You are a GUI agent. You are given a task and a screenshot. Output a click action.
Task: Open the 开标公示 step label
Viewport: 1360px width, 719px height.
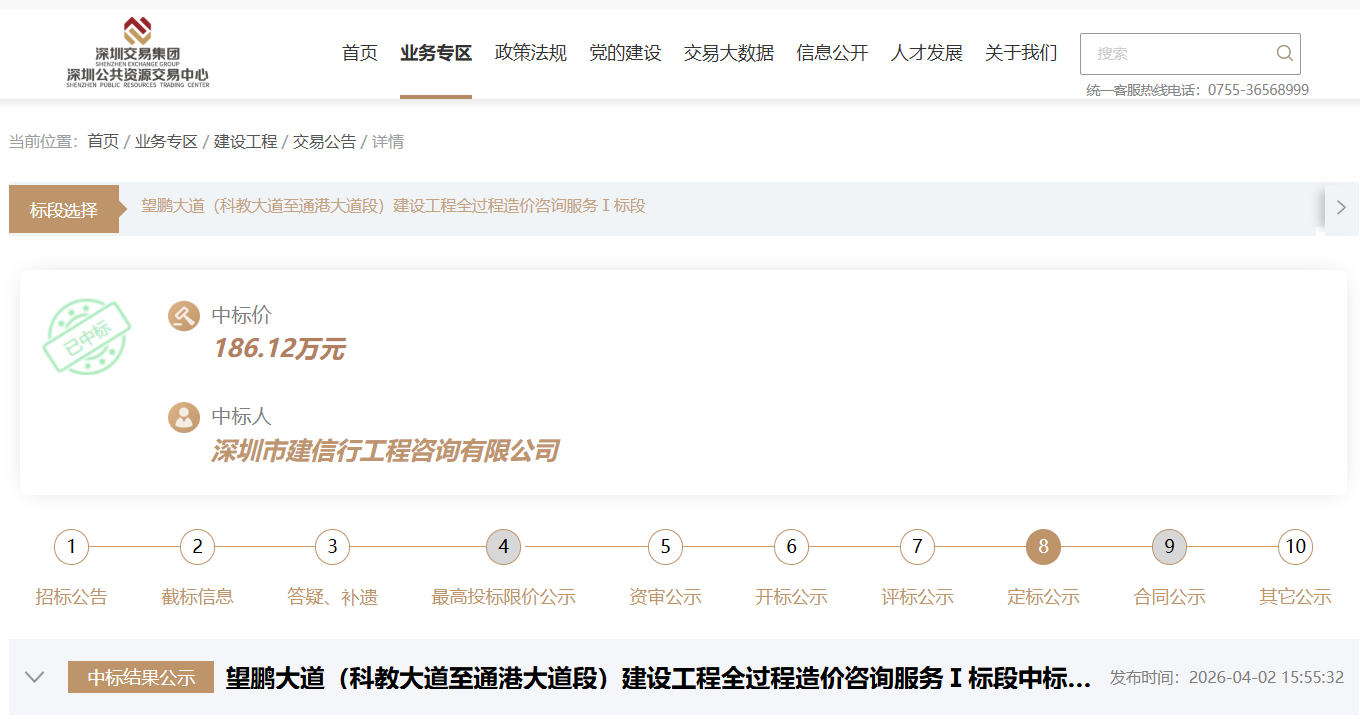(x=791, y=597)
